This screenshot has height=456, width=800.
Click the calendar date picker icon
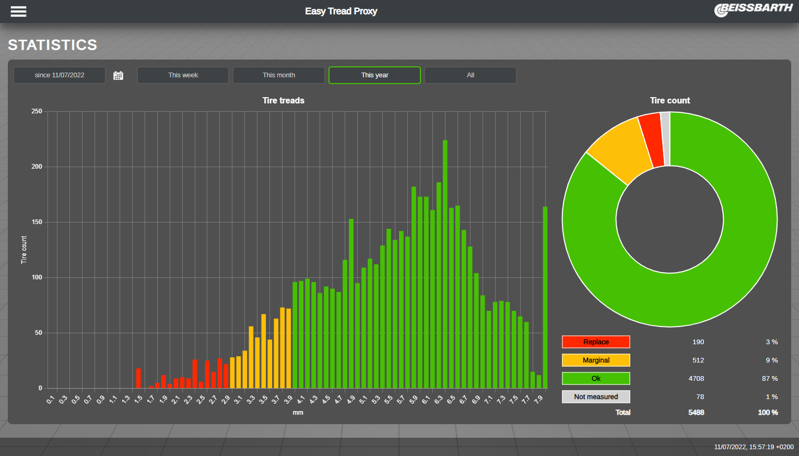pyautogui.click(x=118, y=75)
